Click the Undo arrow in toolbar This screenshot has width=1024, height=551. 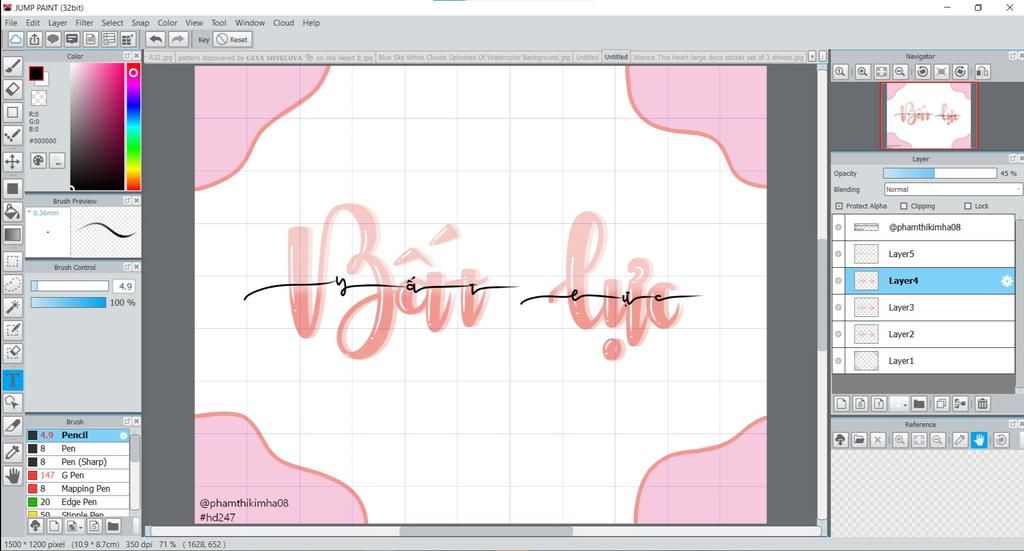click(155, 39)
